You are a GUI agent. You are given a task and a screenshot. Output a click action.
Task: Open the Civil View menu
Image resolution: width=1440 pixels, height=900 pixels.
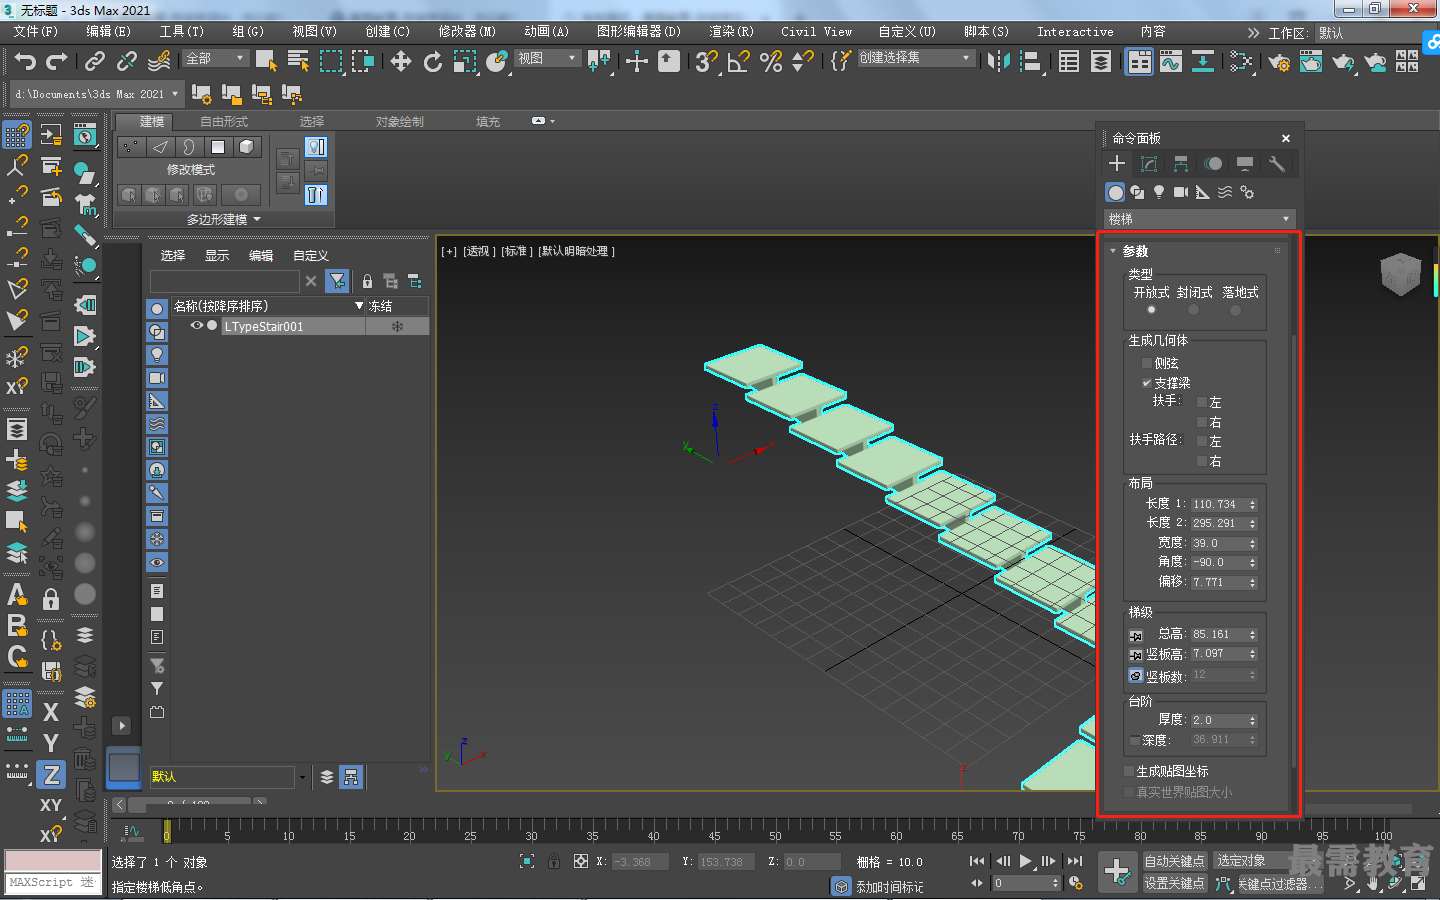pyautogui.click(x=816, y=32)
